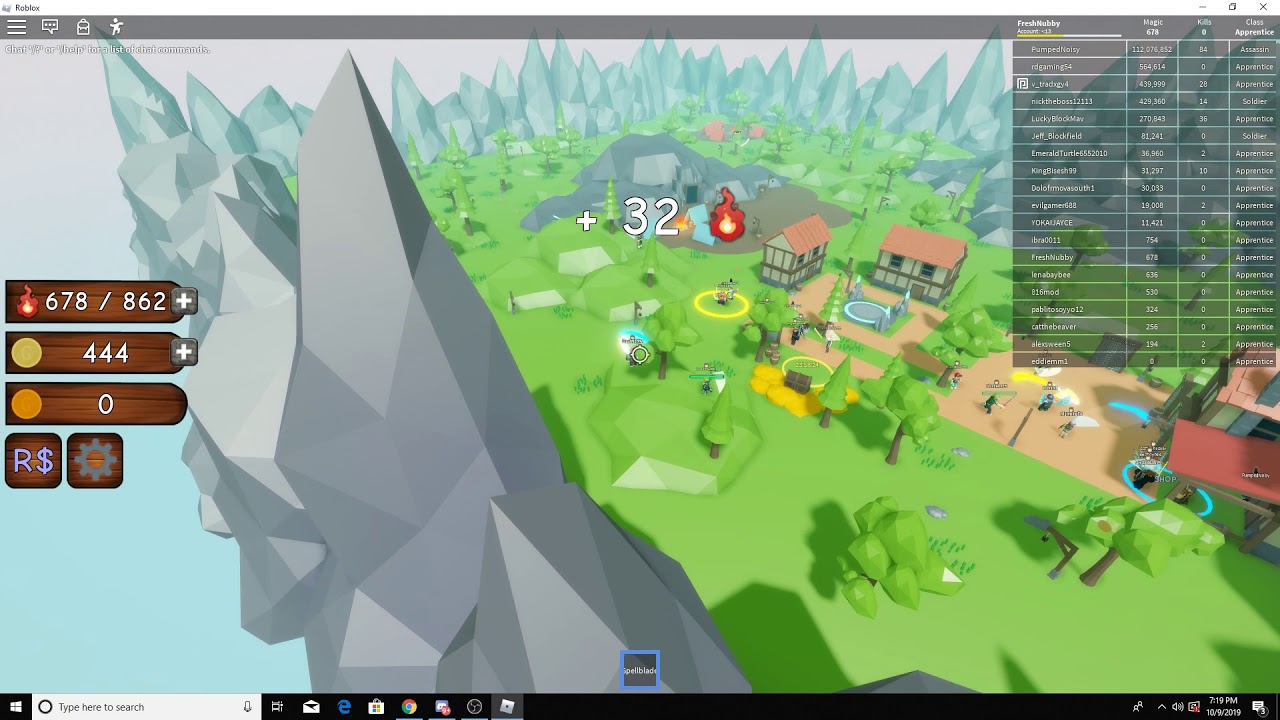
Task: Click the Class column header
Action: coord(1254,22)
